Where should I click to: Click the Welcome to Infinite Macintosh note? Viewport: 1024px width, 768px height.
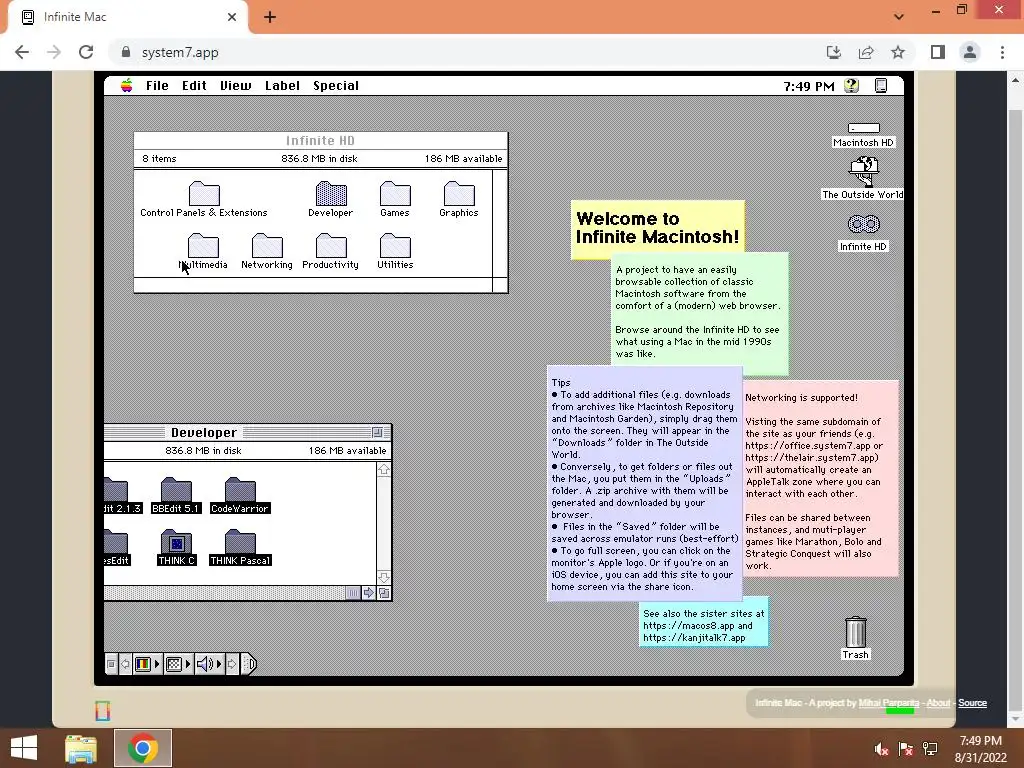click(x=658, y=229)
